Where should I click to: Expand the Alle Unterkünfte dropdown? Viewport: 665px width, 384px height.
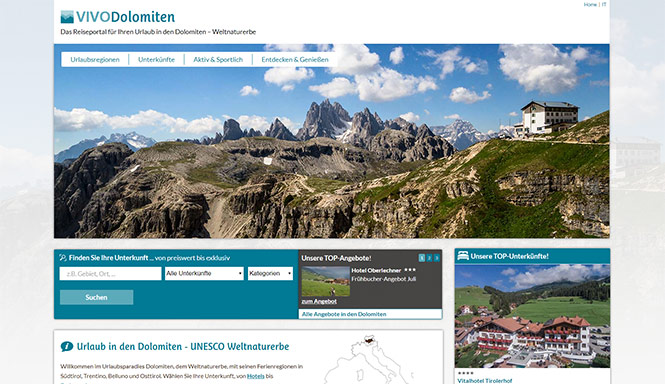click(204, 274)
